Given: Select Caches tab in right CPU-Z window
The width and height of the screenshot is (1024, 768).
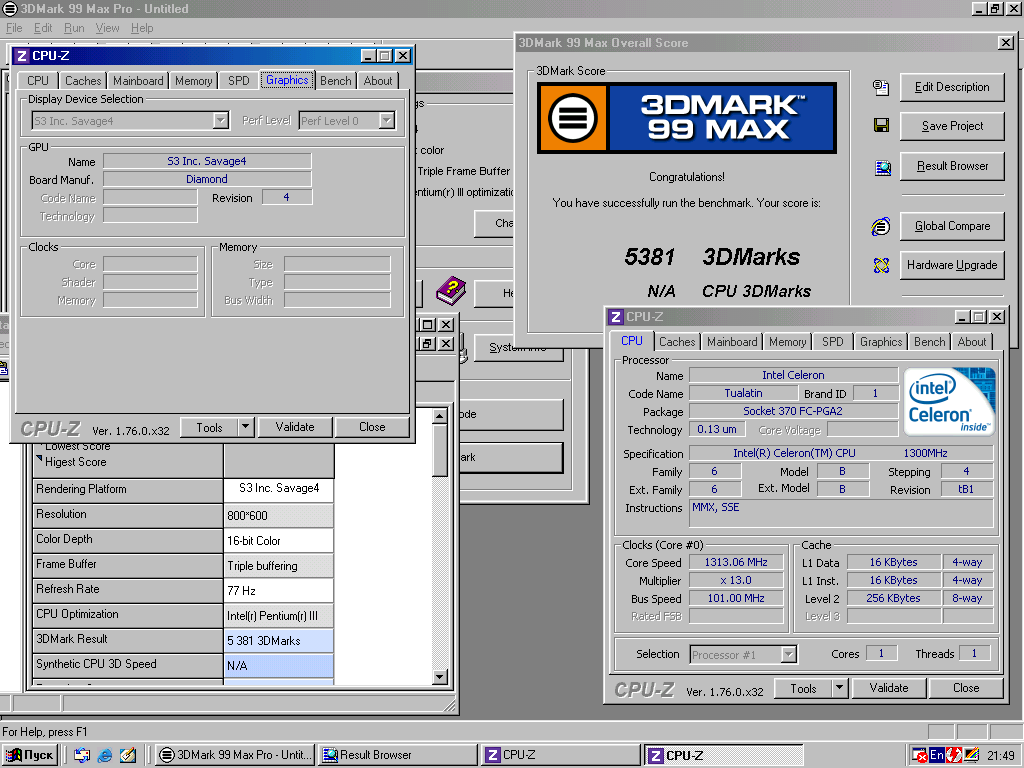Looking at the screenshot, I should (677, 342).
